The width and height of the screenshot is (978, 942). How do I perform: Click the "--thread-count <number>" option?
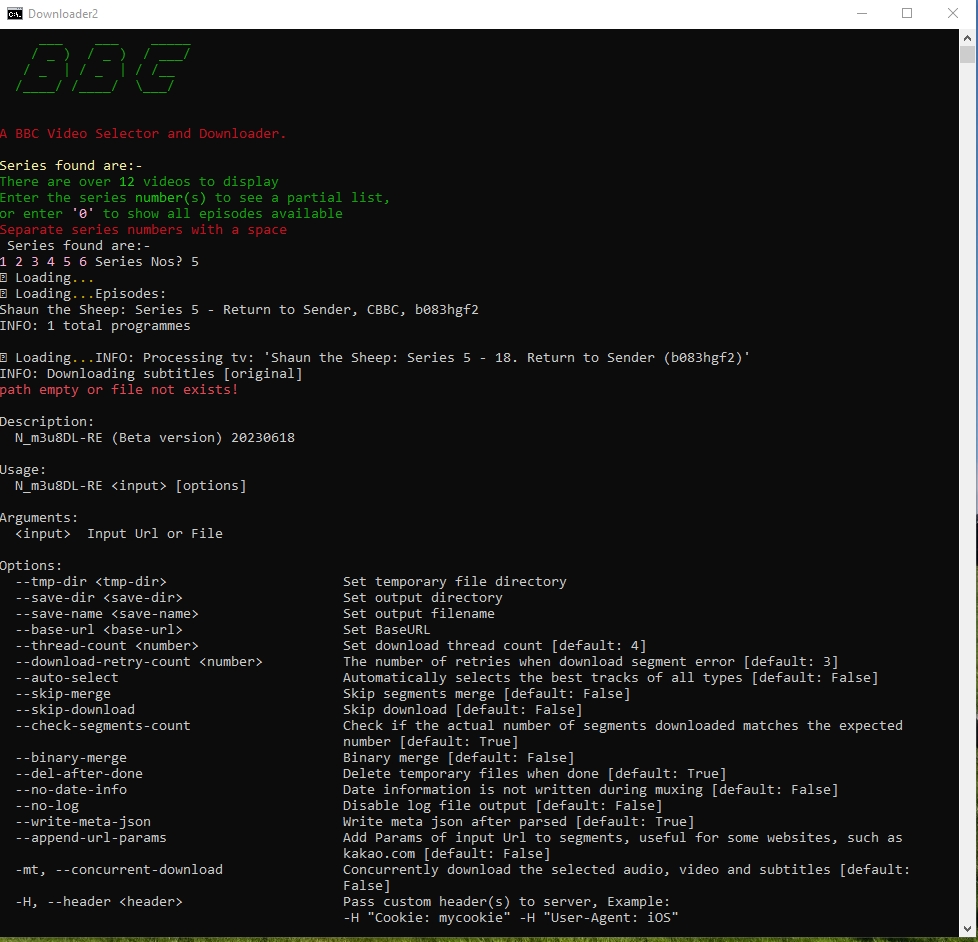tap(107, 646)
